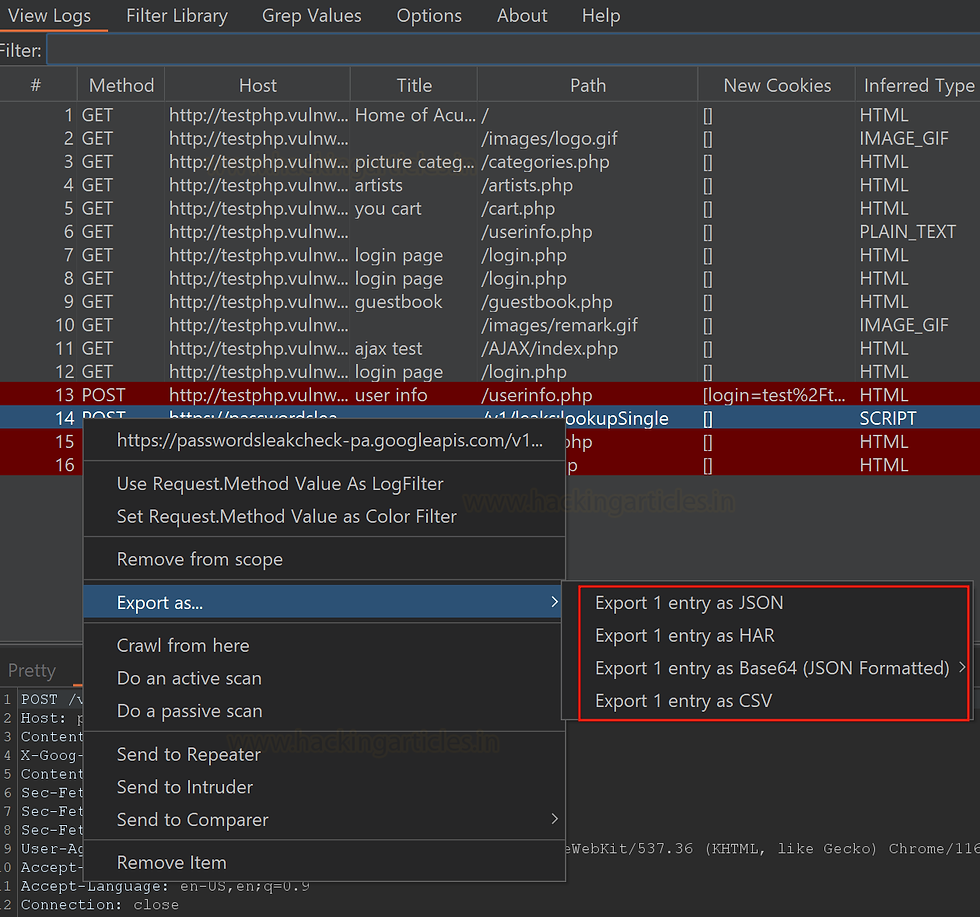Sort by the Host column header
Viewport: 980px width, 917px height.
[258, 85]
